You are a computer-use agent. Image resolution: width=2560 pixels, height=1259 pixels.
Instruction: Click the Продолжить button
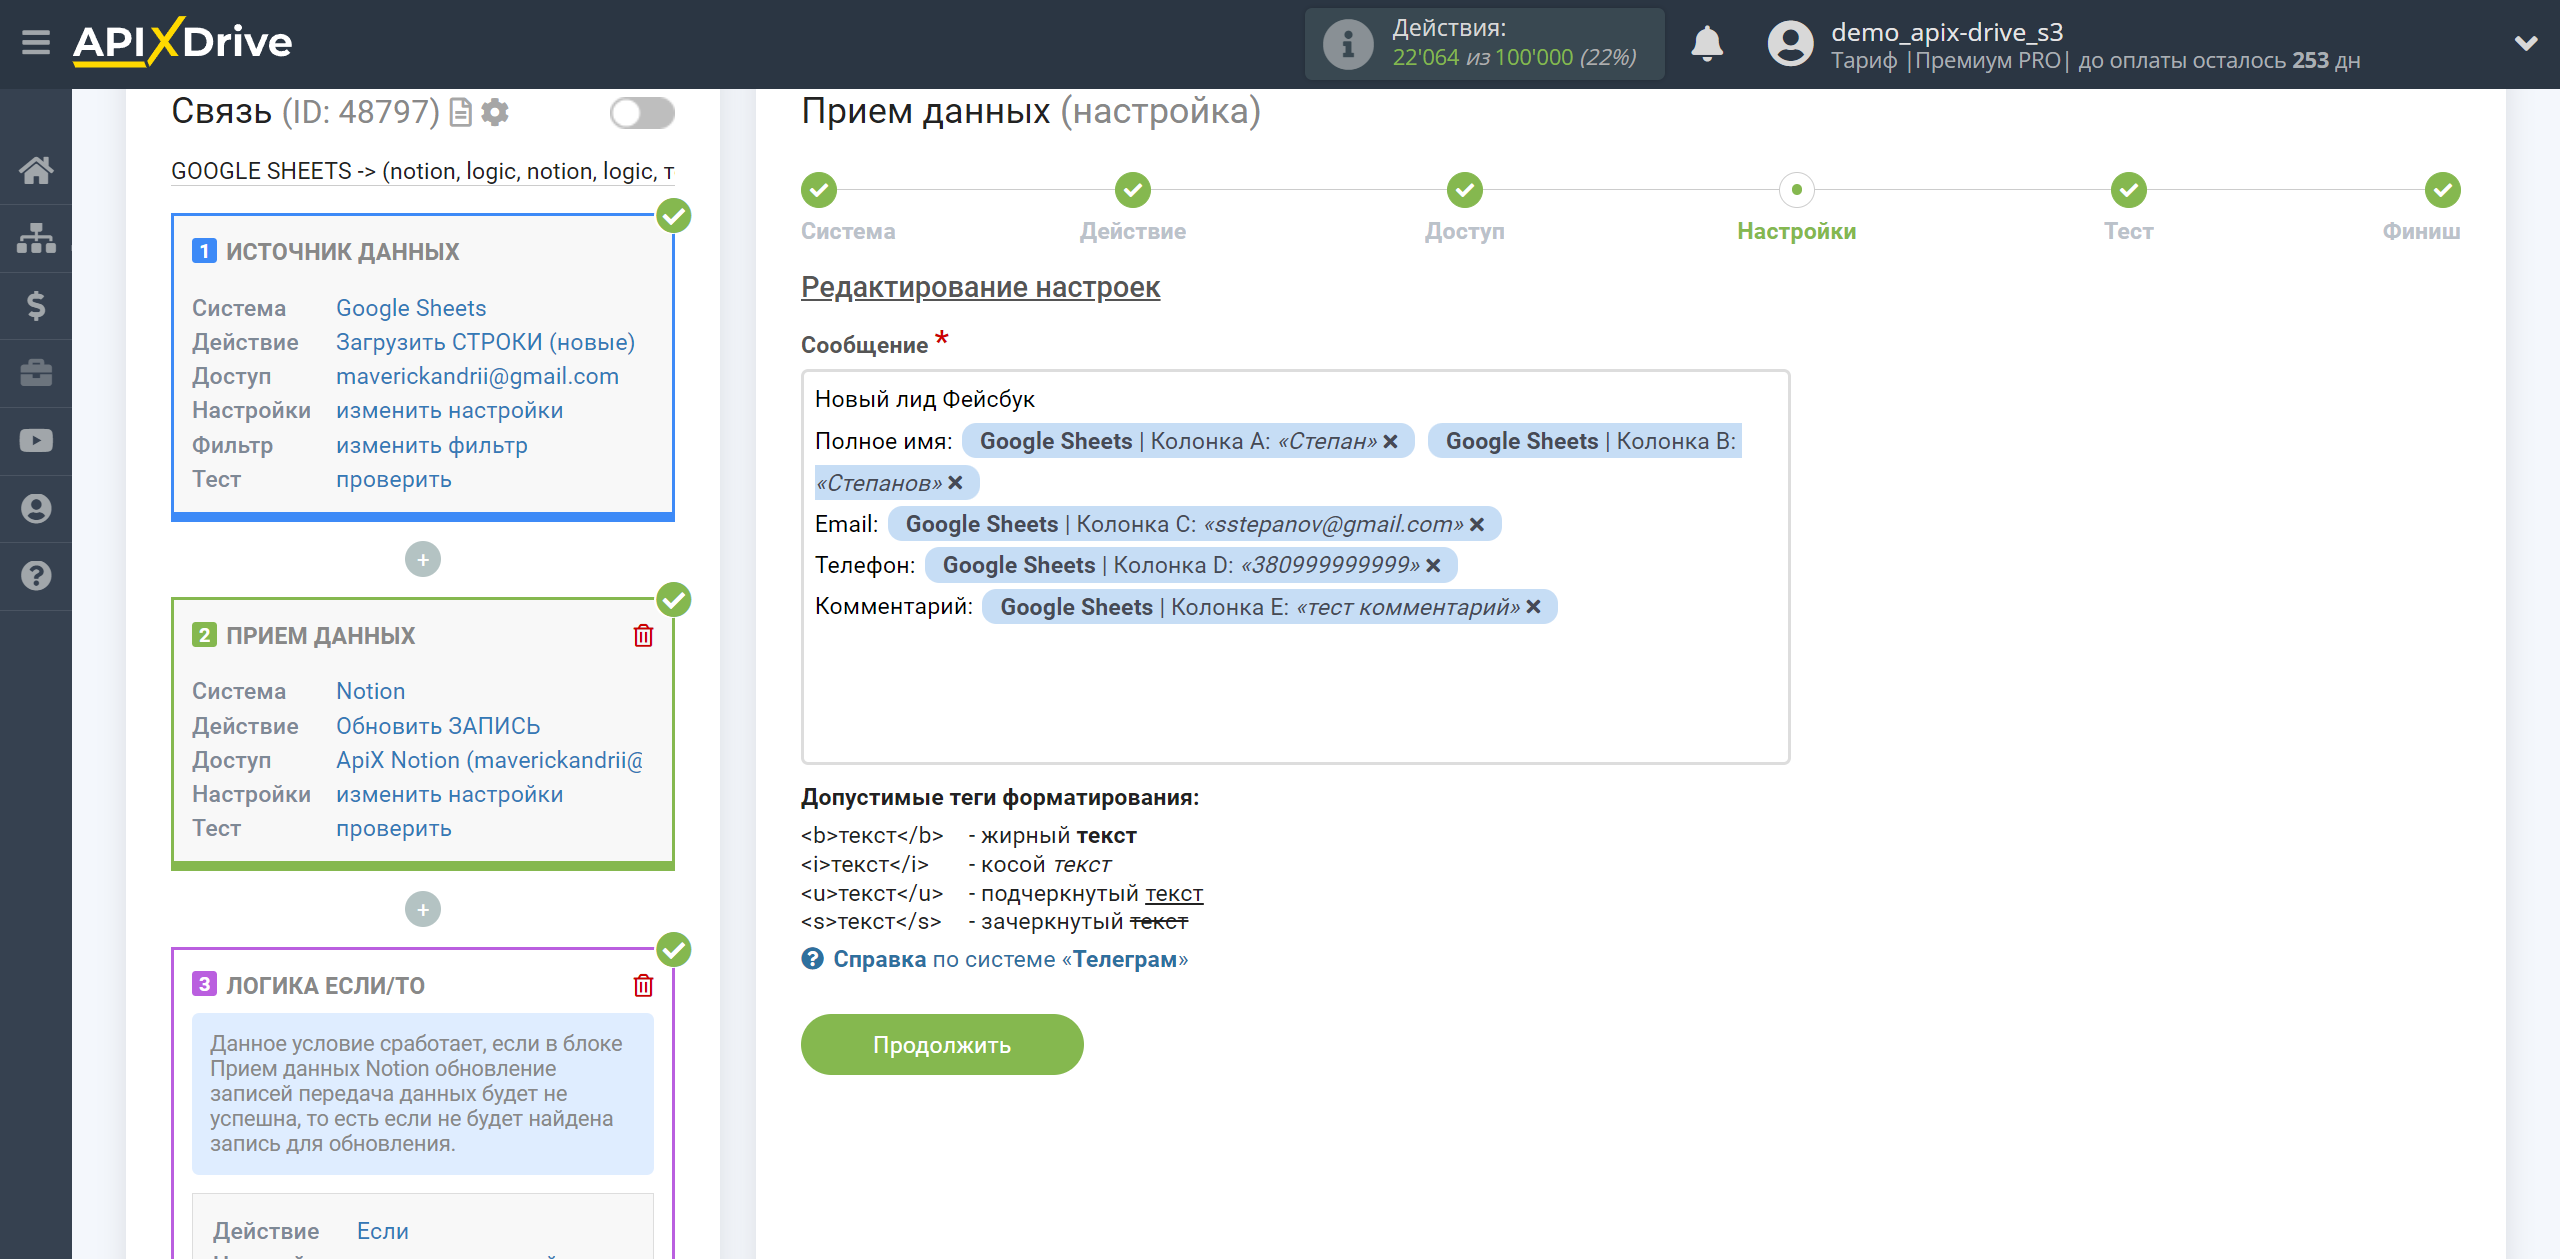941,1045
